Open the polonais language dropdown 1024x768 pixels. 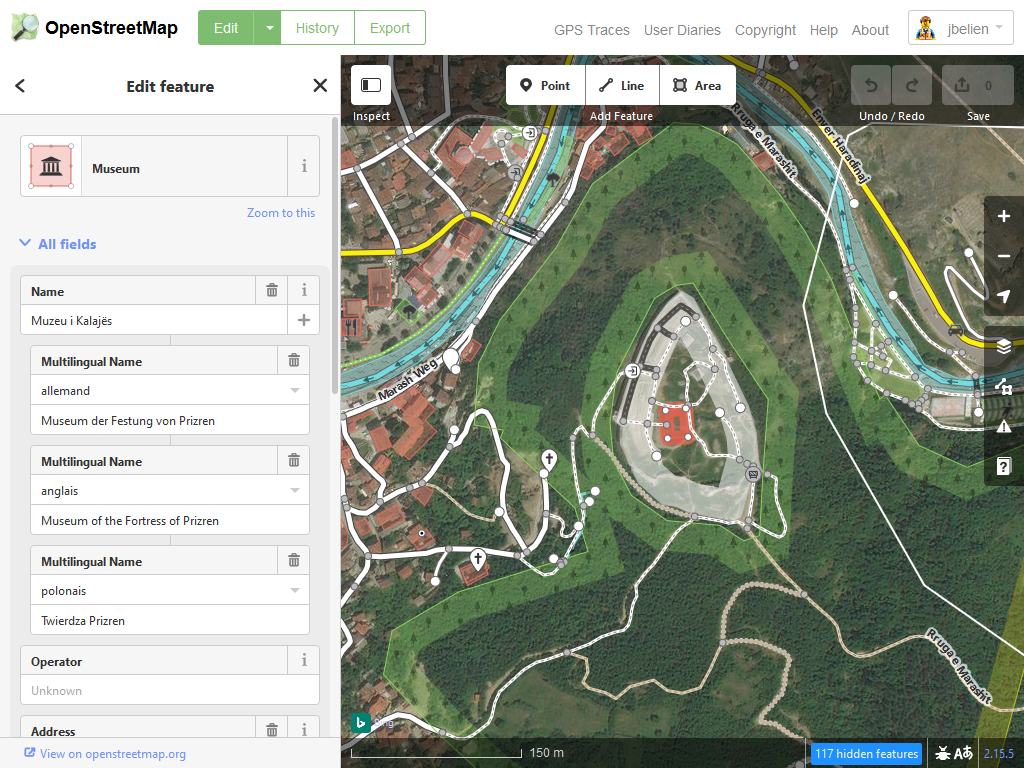pyautogui.click(x=295, y=591)
